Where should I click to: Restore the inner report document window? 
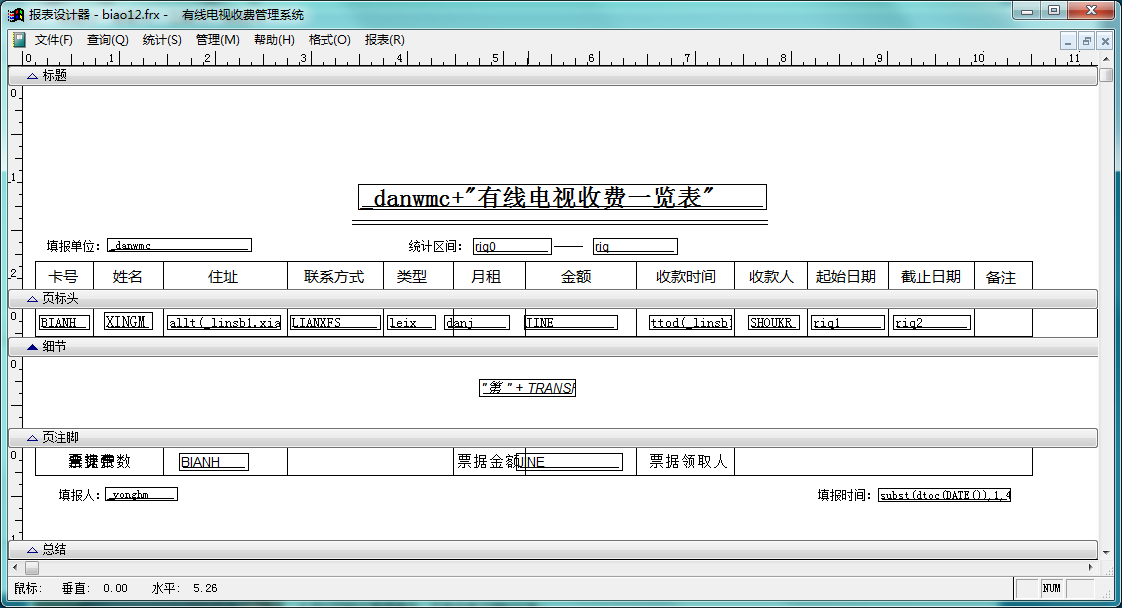click(1086, 41)
